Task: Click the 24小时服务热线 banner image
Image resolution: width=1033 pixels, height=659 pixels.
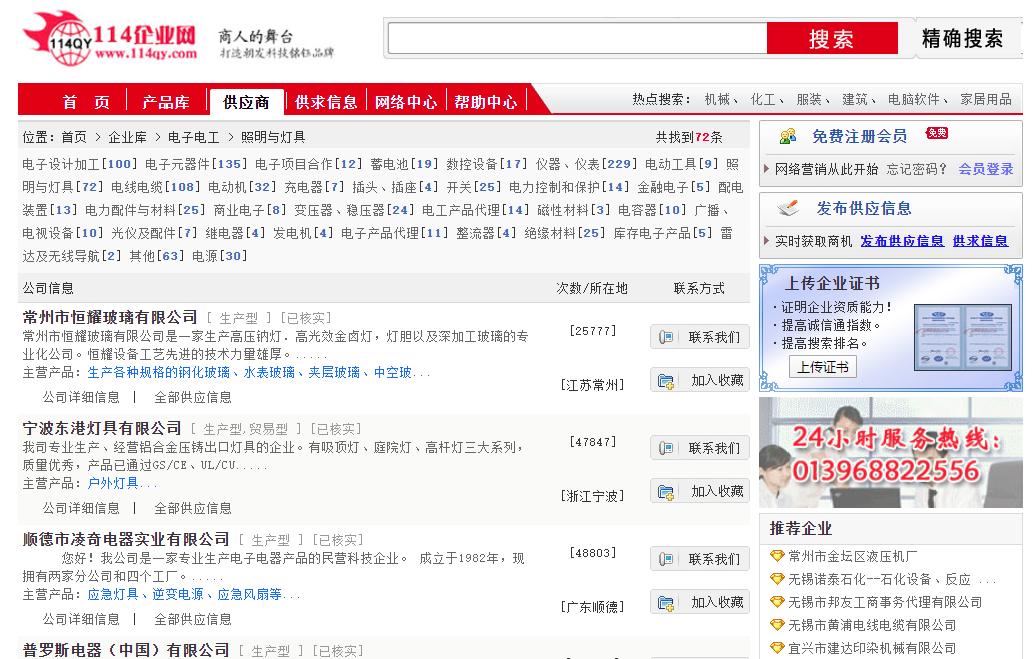Action: [x=888, y=451]
